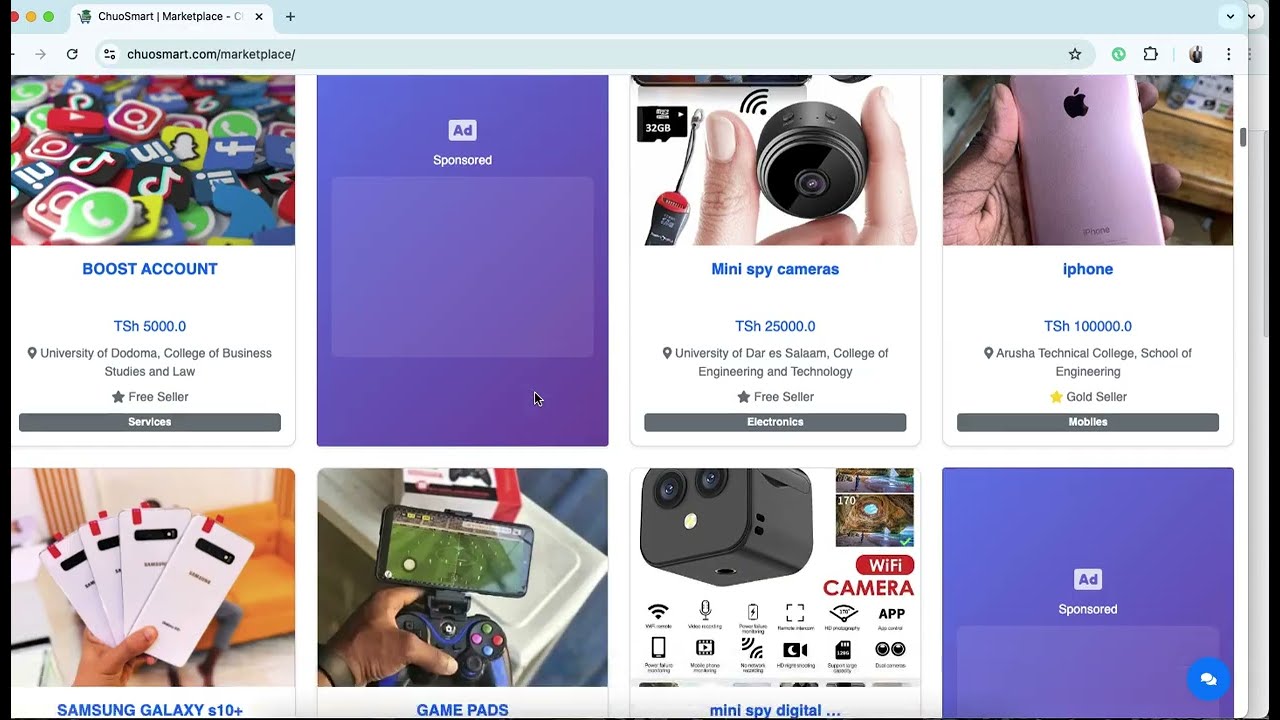Click the Ad badge in lower sponsored card
Screen dimensions: 1280x720
tap(1088, 579)
